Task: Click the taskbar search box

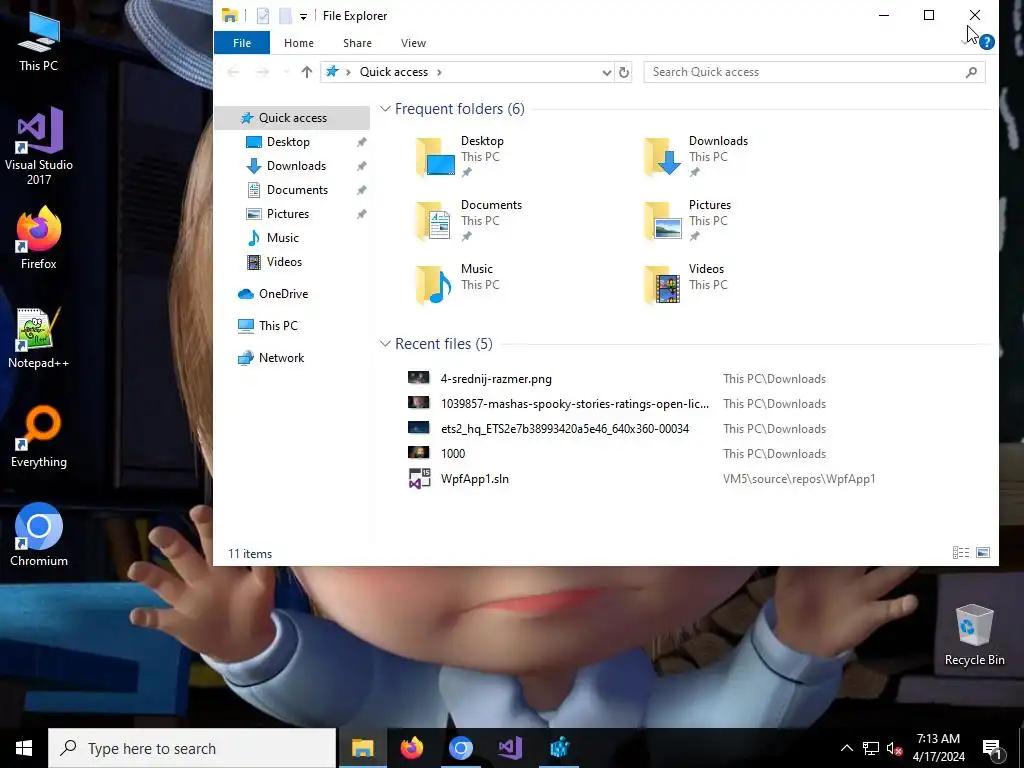Action: pos(192,748)
